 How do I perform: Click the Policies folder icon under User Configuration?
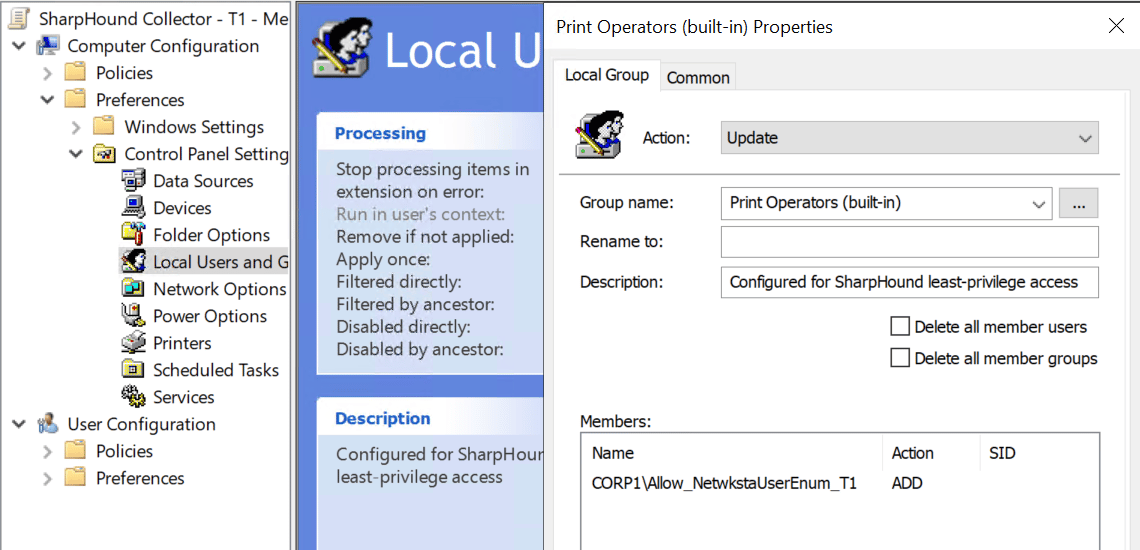pos(76,450)
